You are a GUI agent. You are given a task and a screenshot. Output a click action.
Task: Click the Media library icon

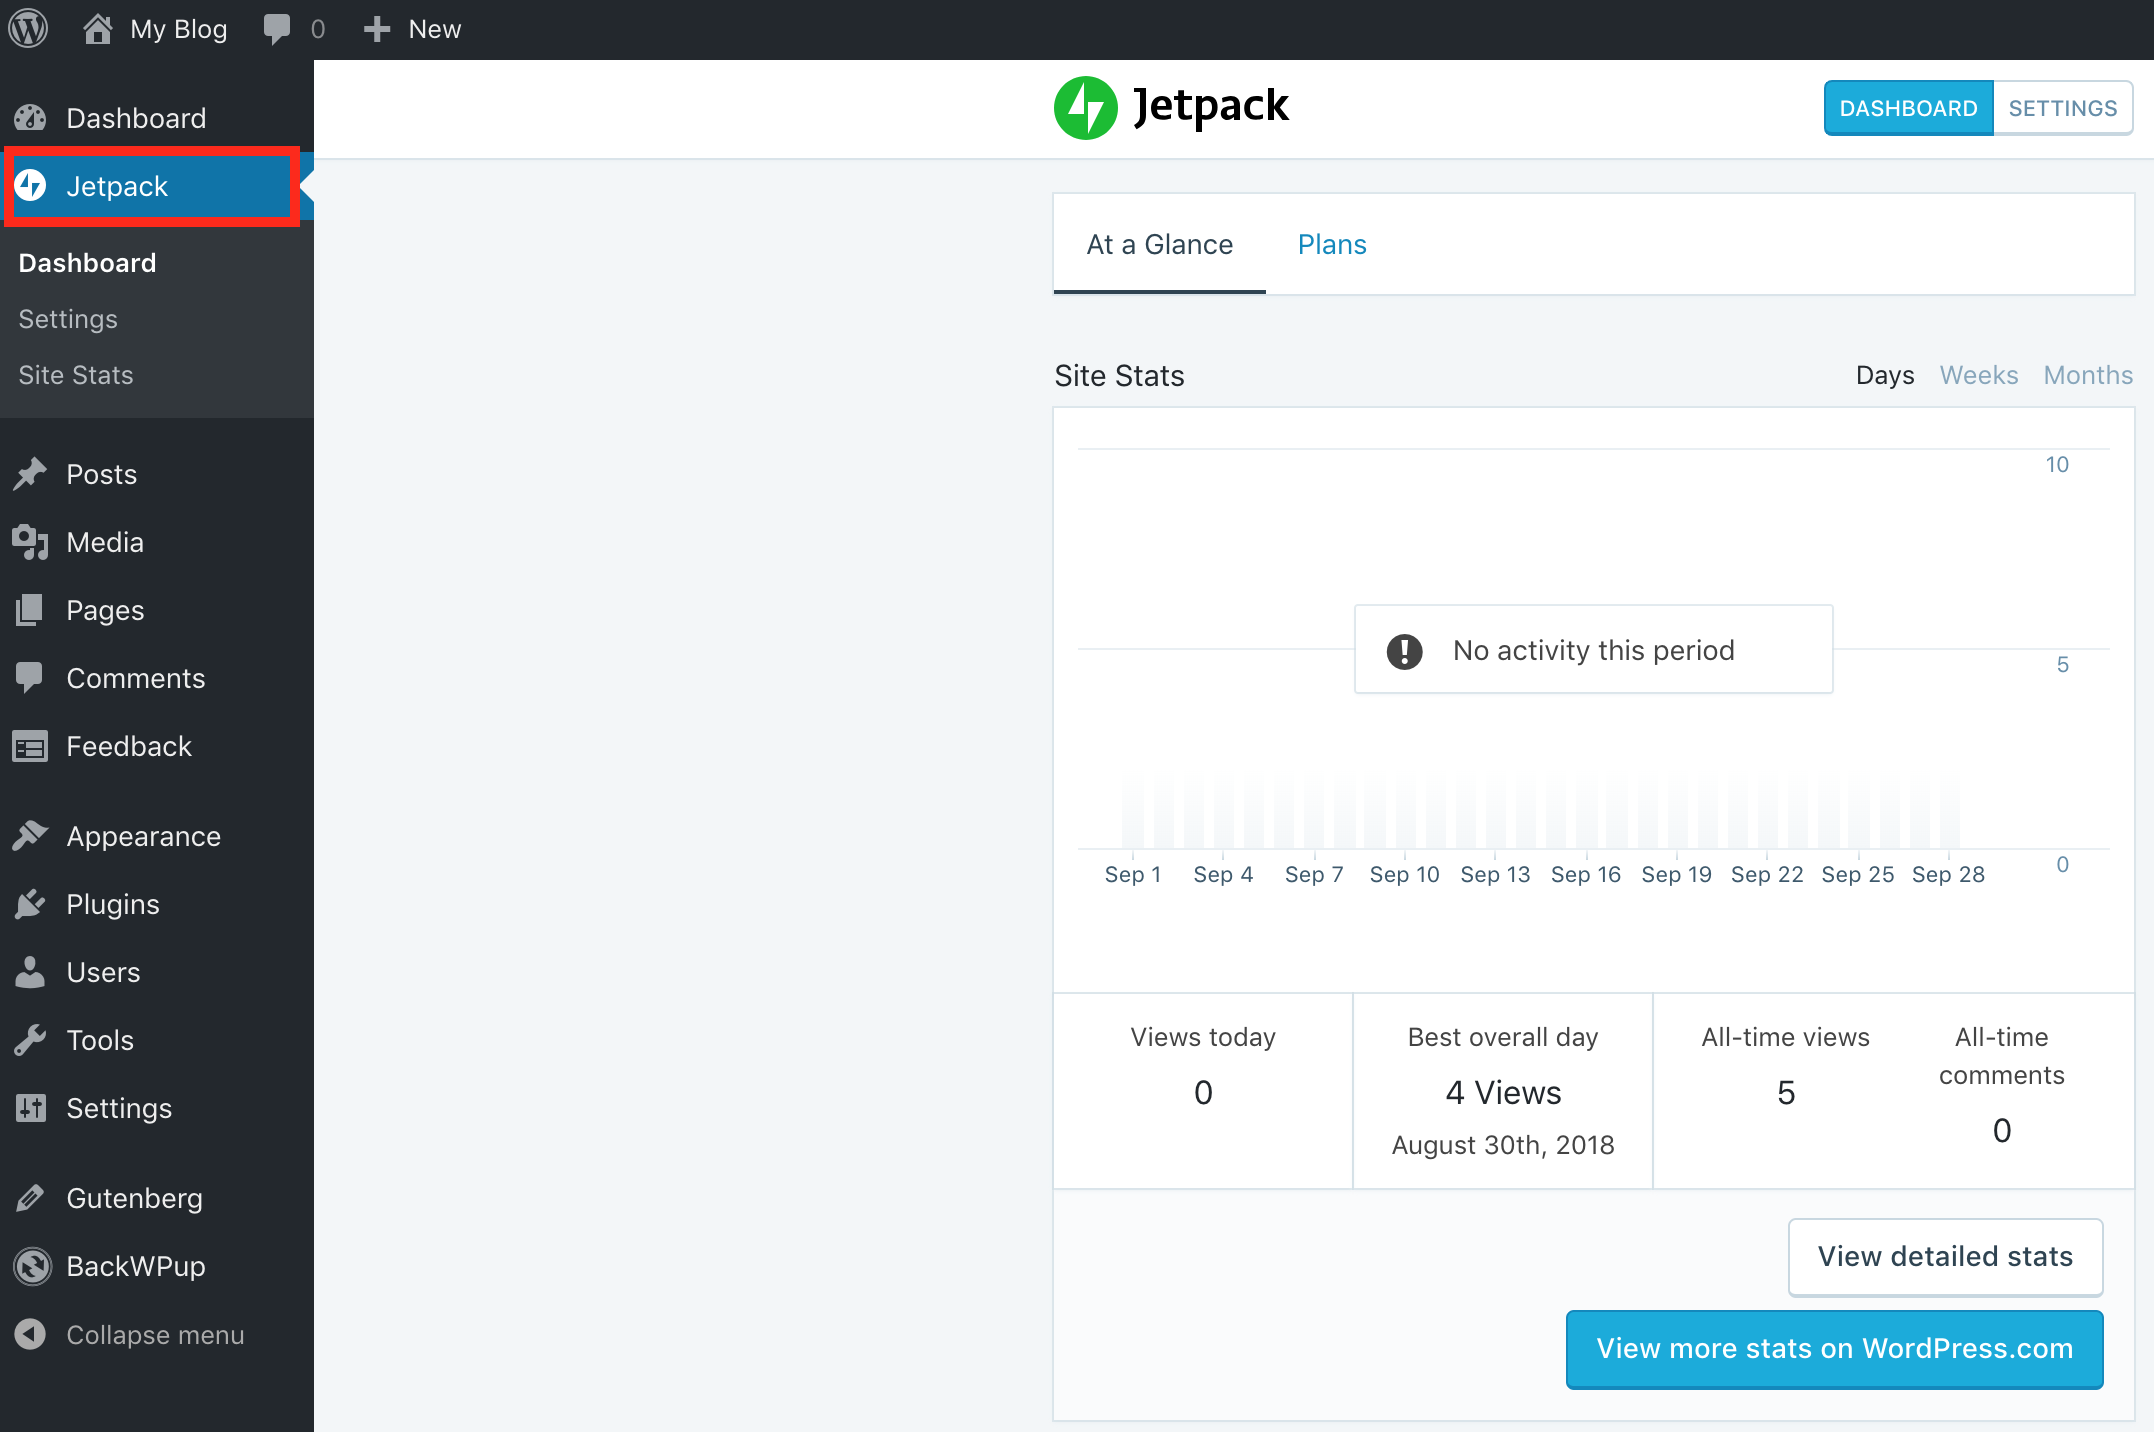(31, 542)
